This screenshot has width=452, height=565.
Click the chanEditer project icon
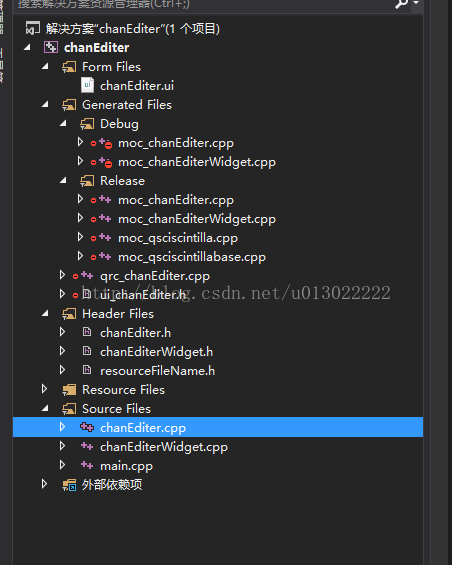51,47
